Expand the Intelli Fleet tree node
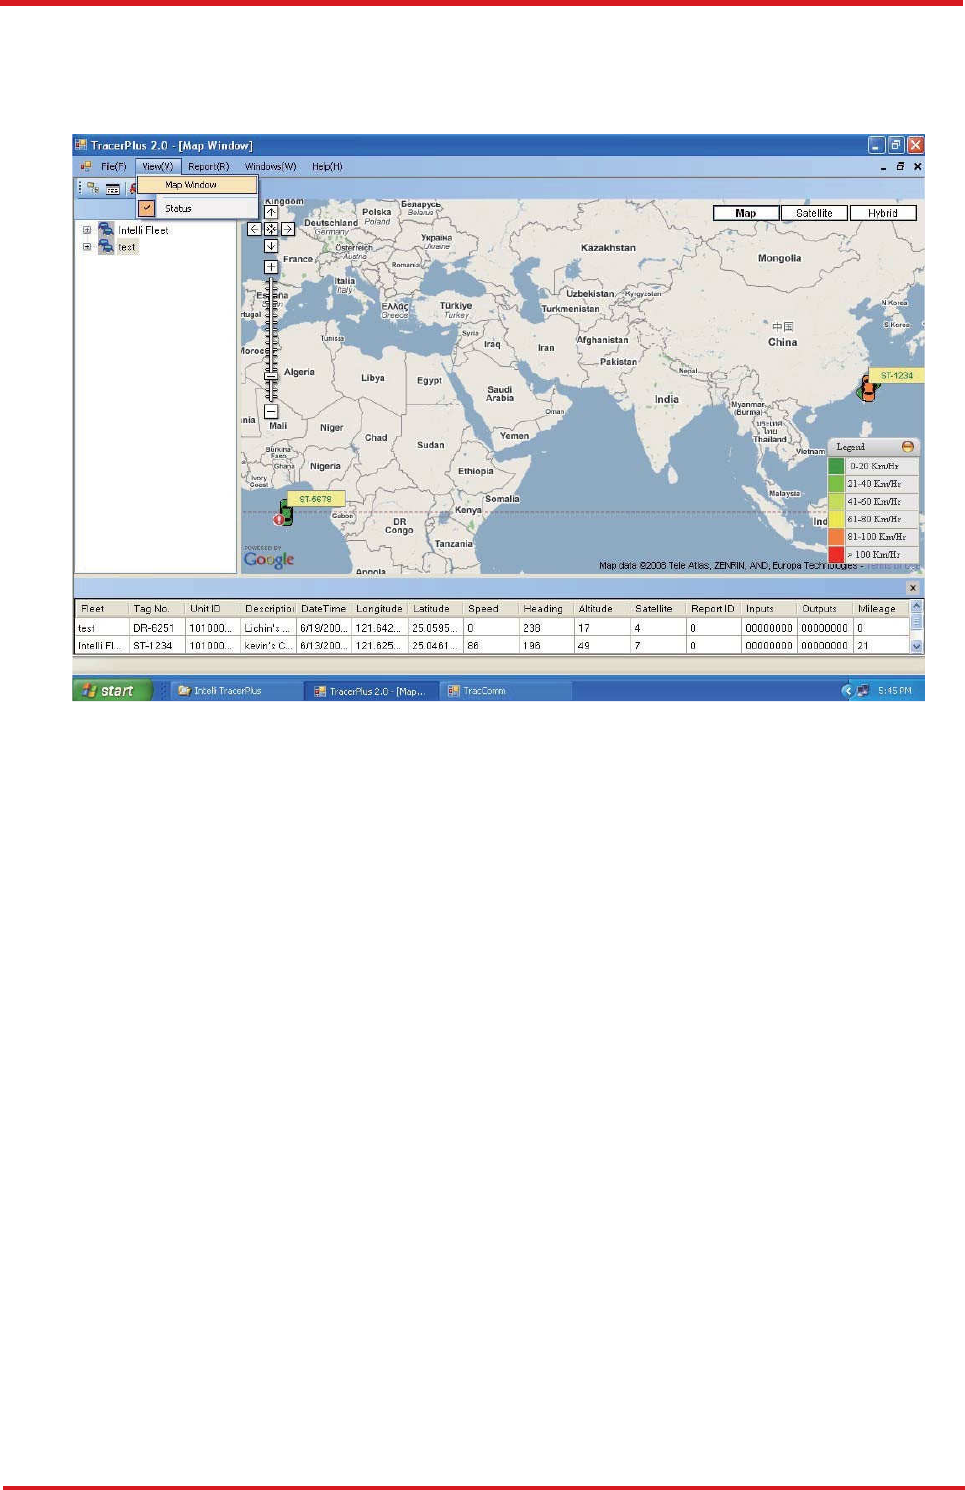Screen dimensions: 965x1490 point(87,230)
